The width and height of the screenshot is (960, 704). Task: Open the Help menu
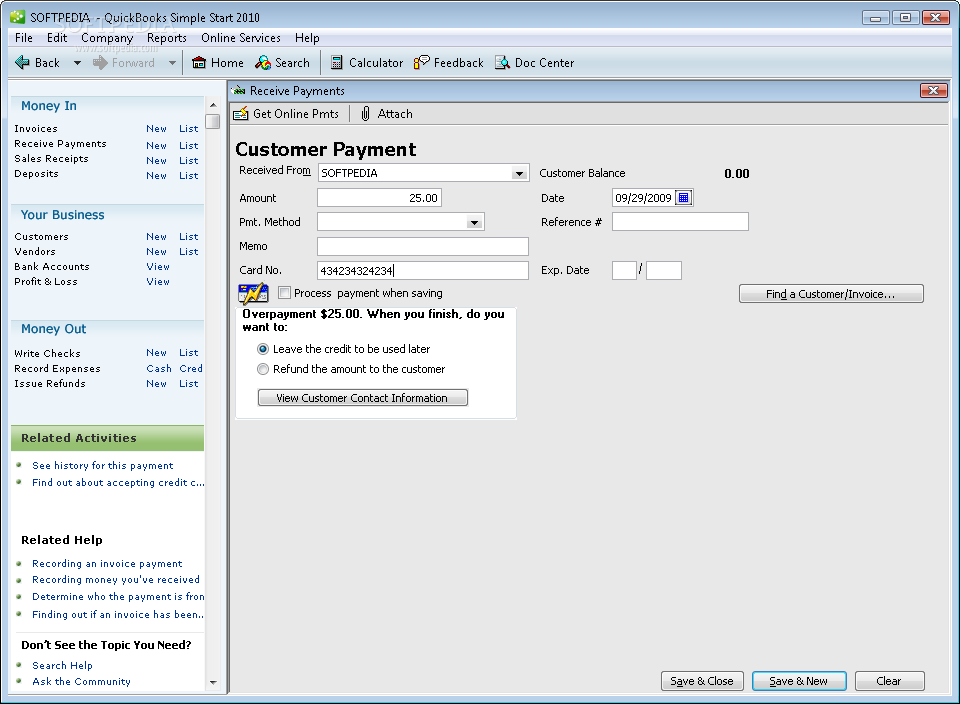307,38
